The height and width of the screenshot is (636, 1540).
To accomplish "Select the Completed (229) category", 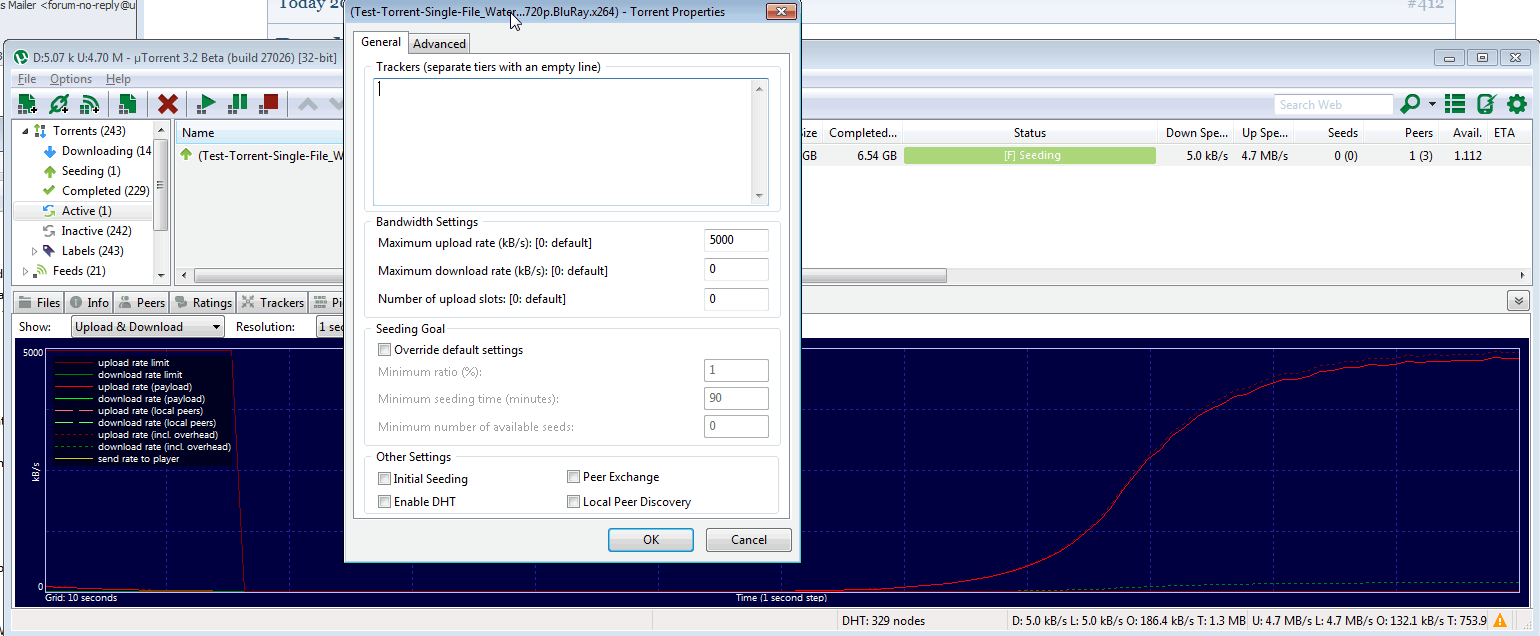I will click(95, 191).
